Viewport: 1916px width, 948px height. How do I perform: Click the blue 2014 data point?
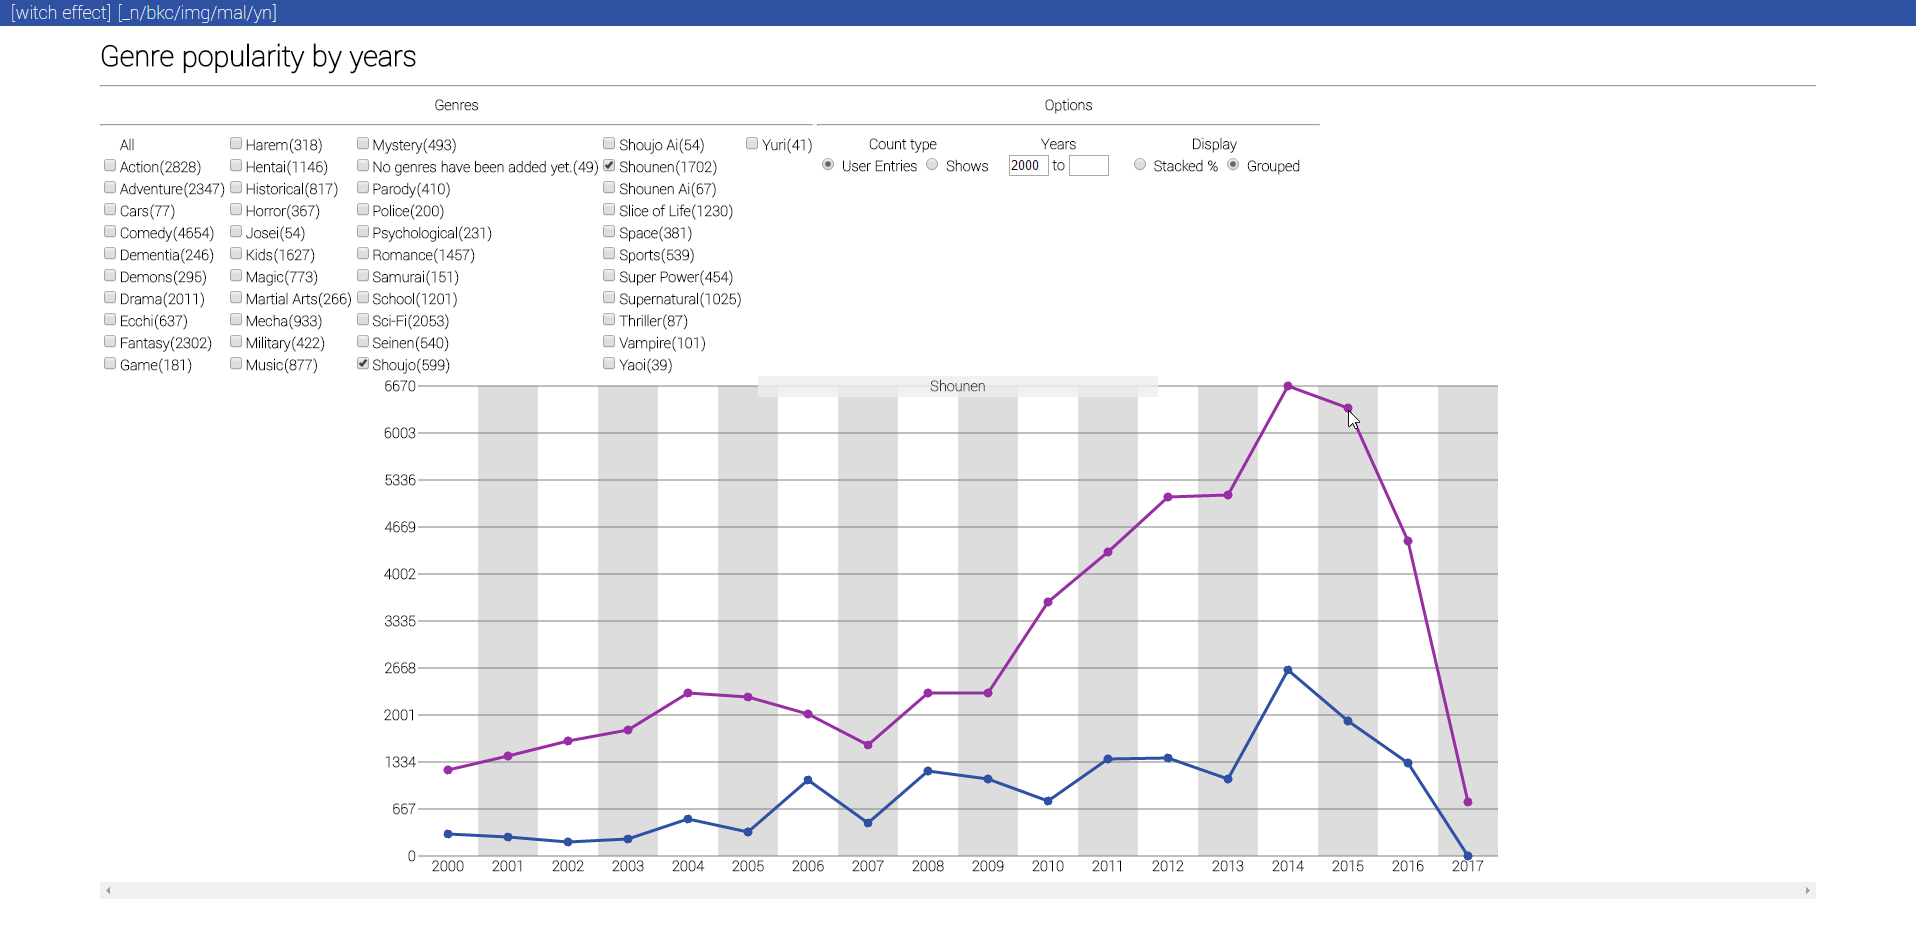tap(1288, 670)
